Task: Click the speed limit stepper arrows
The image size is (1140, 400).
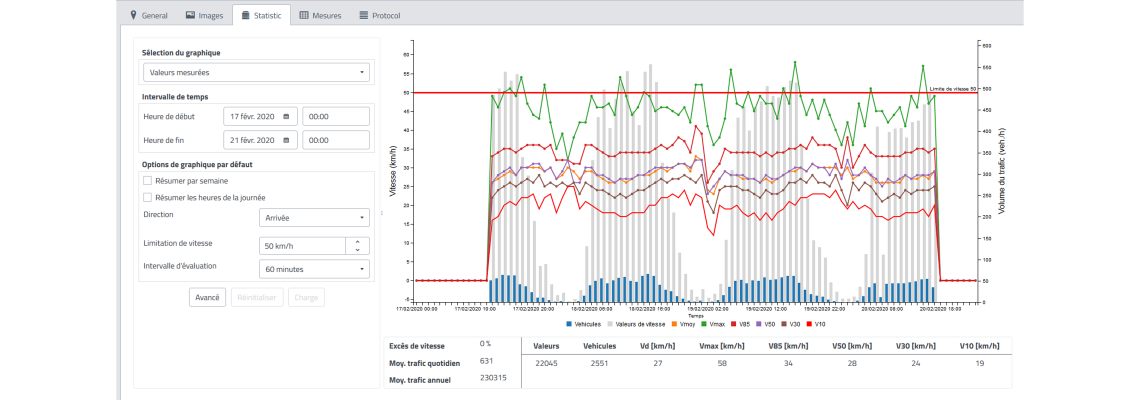Action: point(358,245)
